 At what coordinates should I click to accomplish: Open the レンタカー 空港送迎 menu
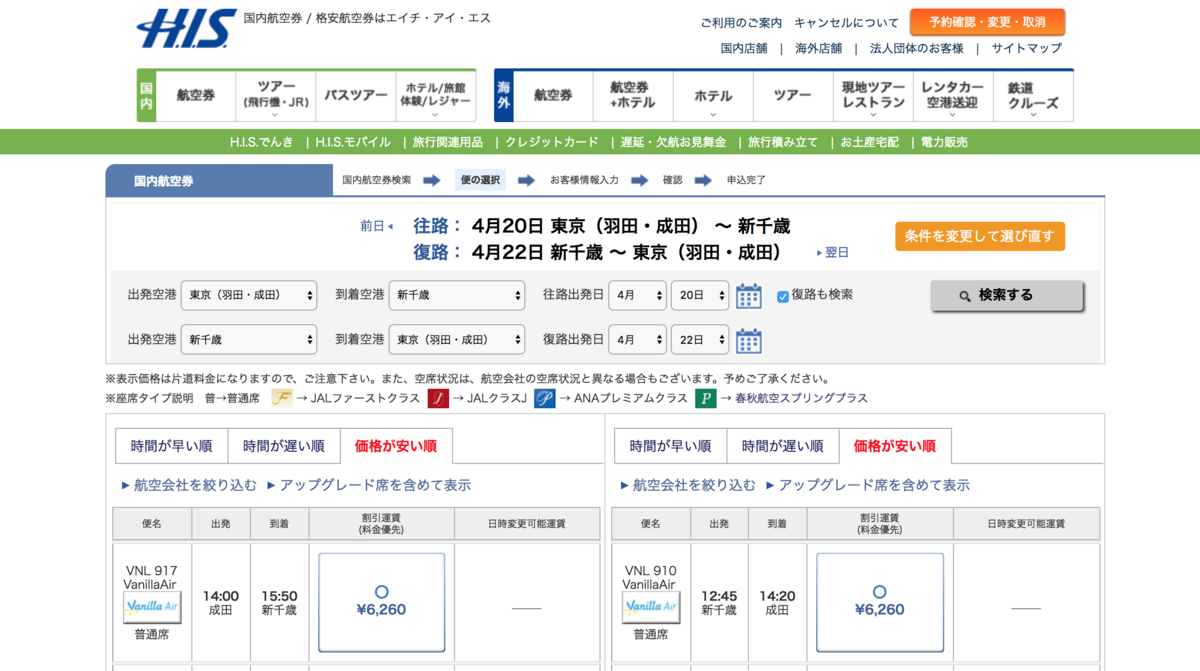[953, 96]
